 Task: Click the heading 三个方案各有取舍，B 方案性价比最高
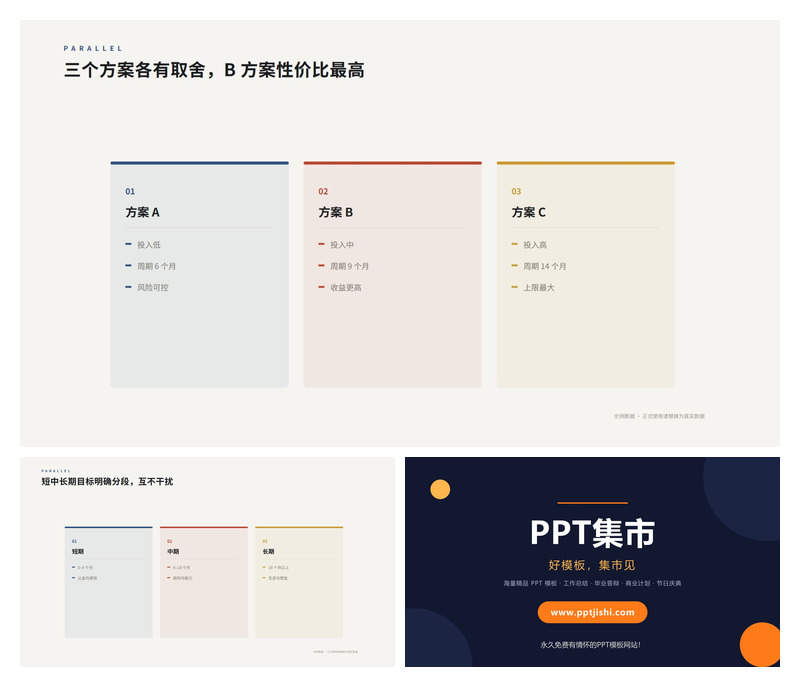click(x=214, y=70)
